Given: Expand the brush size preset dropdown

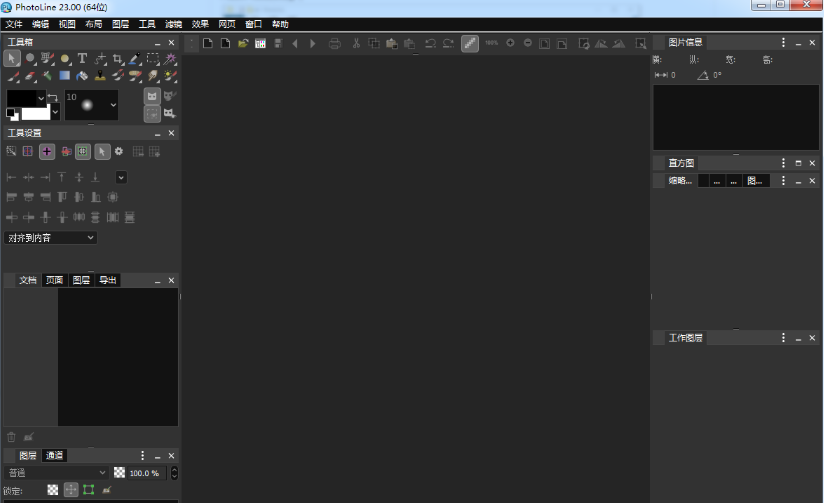Looking at the screenshot, I should point(113,105).
